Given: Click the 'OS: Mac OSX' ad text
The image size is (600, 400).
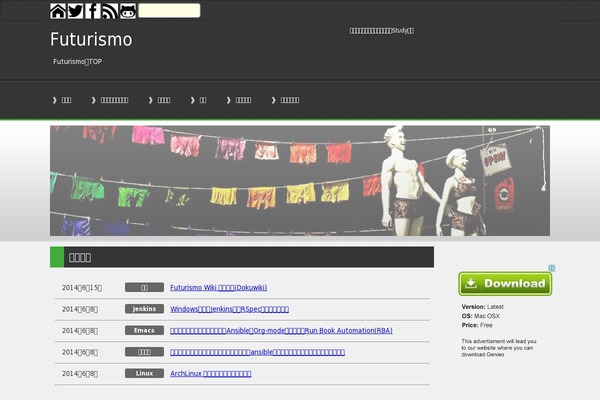Looking at the screenshot, I should (x=481, y=316).
